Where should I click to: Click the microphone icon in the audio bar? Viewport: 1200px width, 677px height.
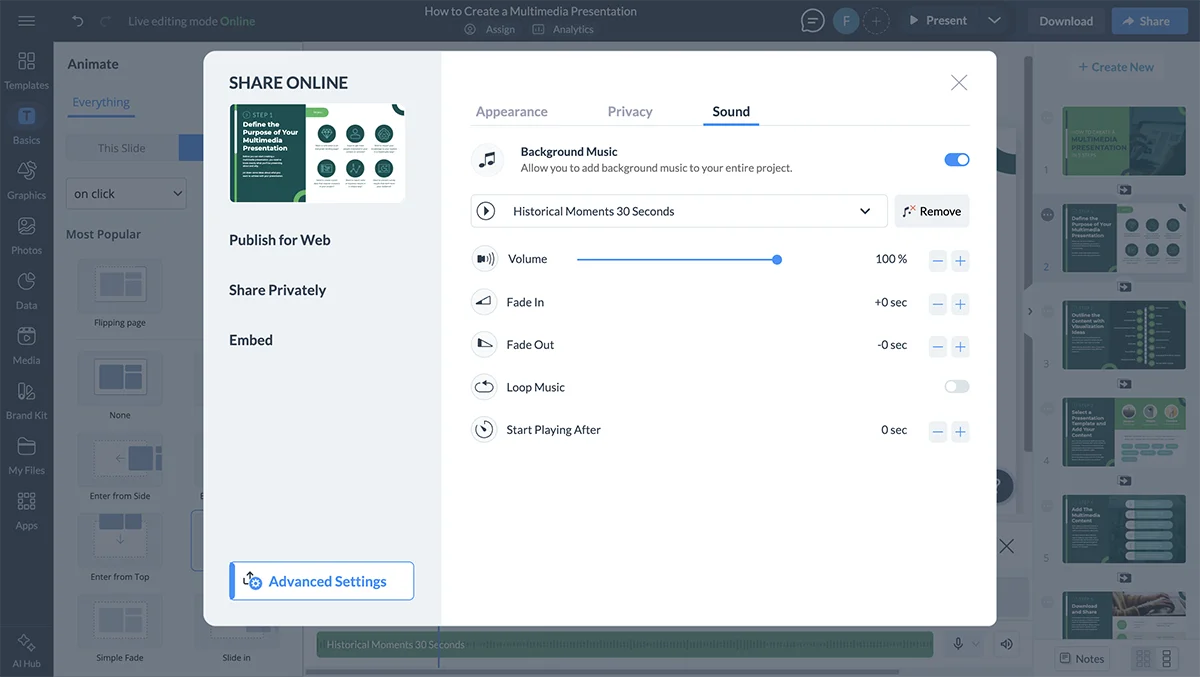point(958,645)
